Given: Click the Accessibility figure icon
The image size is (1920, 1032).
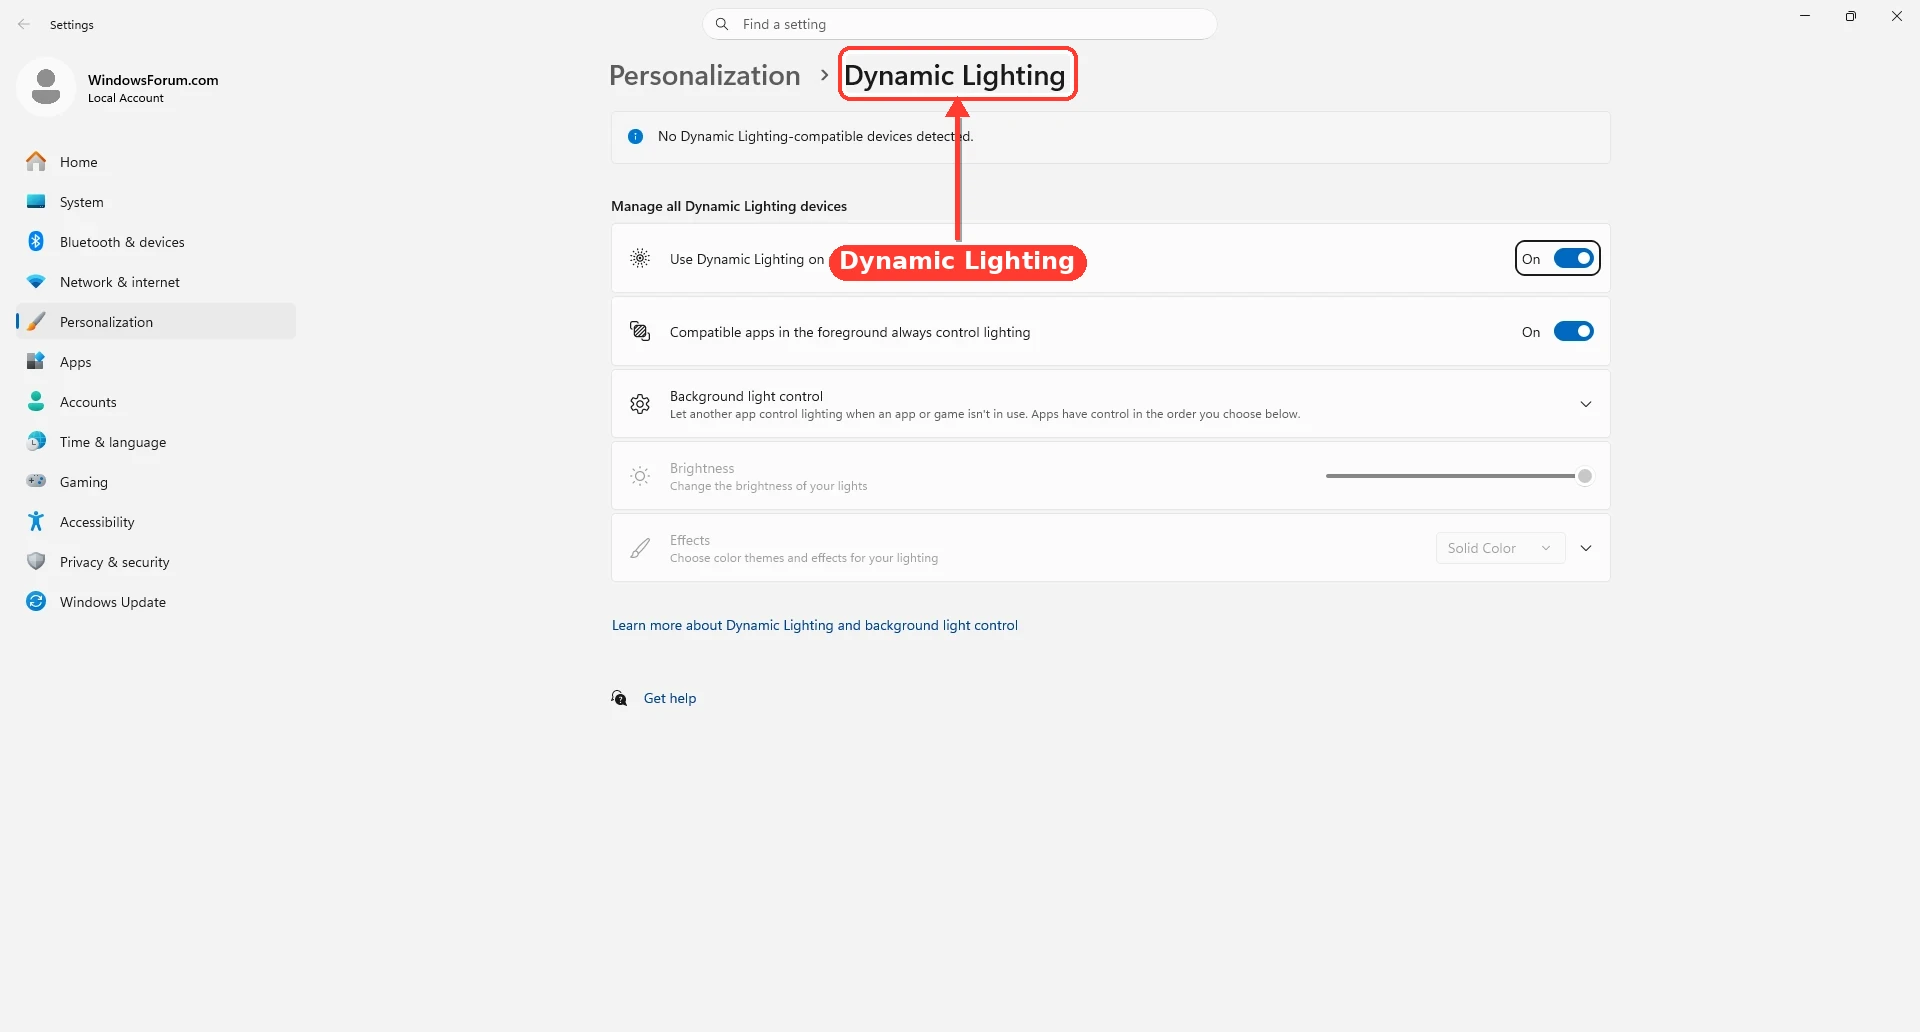Looking at the screenshot, I should 36,521.
